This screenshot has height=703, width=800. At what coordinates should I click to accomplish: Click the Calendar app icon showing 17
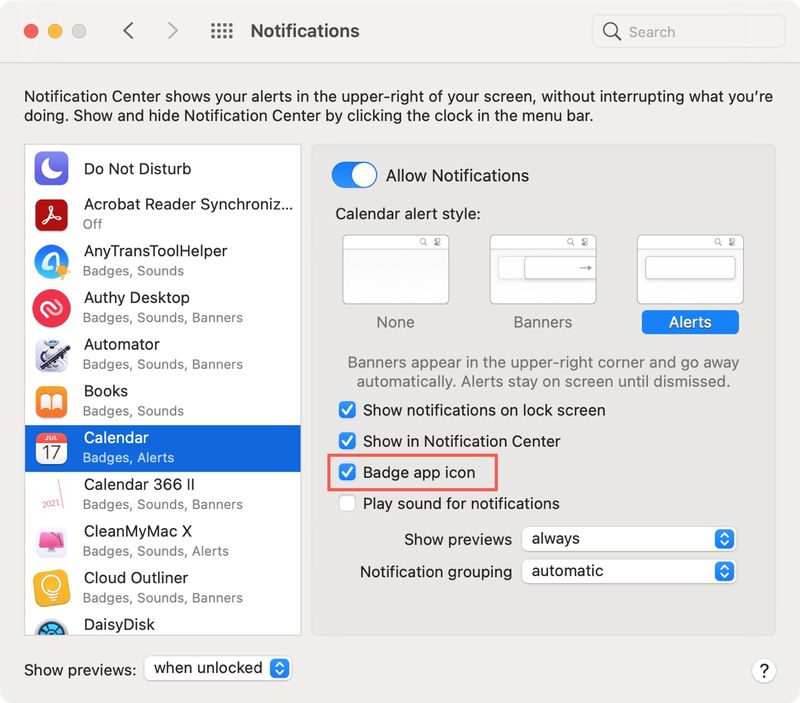(x=51, y=448)
